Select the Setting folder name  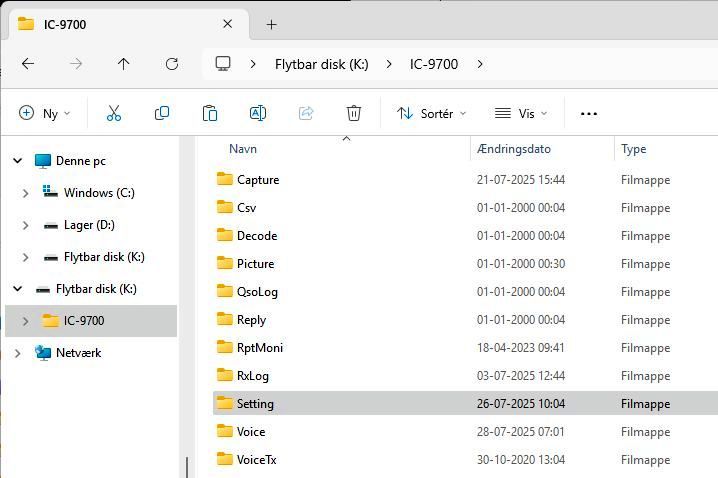[x=255, y=403]
